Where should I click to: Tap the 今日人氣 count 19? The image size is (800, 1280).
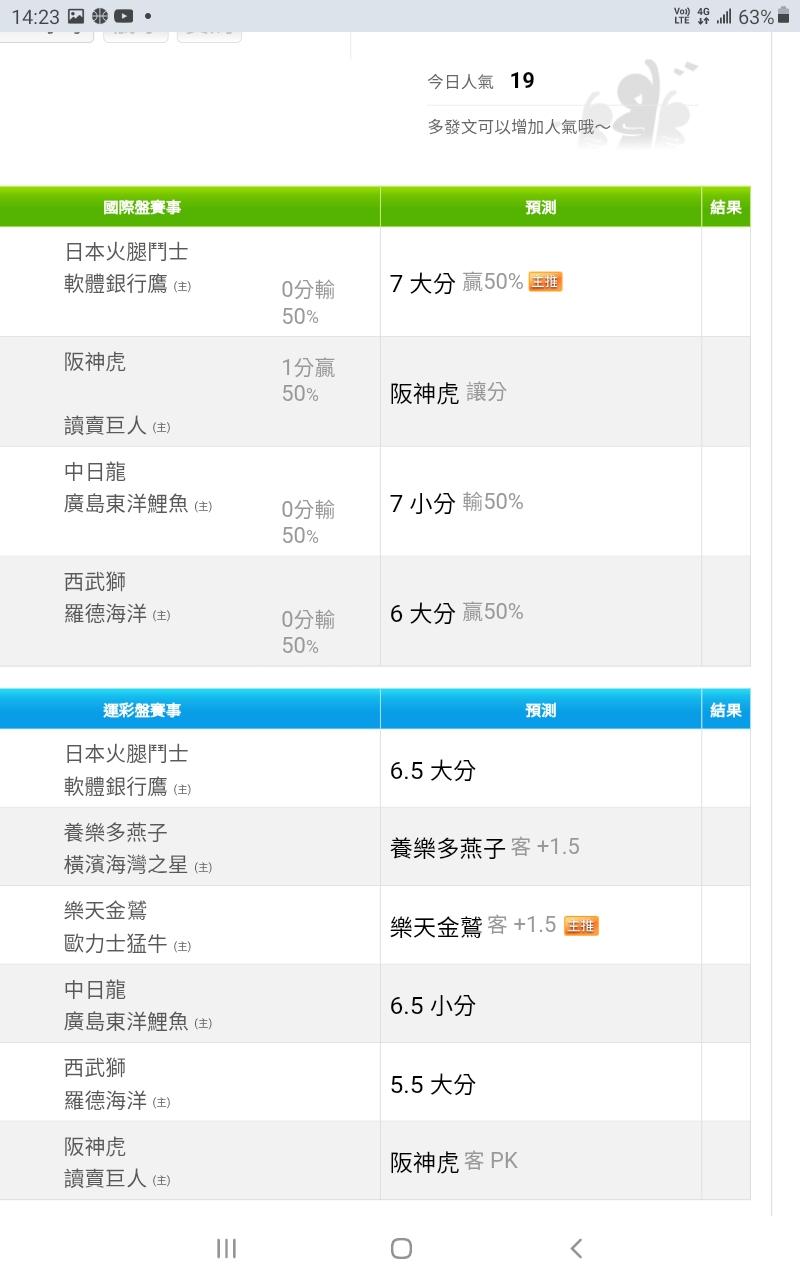pyautogui.click(x=522, y=81)
